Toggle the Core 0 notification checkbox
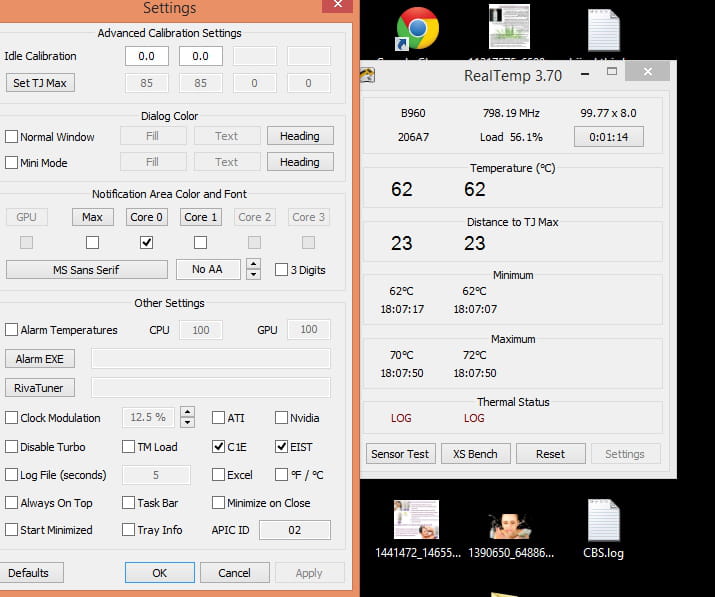Image resolution: width=715 pixels, height=597 pixels. click(146, 242)
